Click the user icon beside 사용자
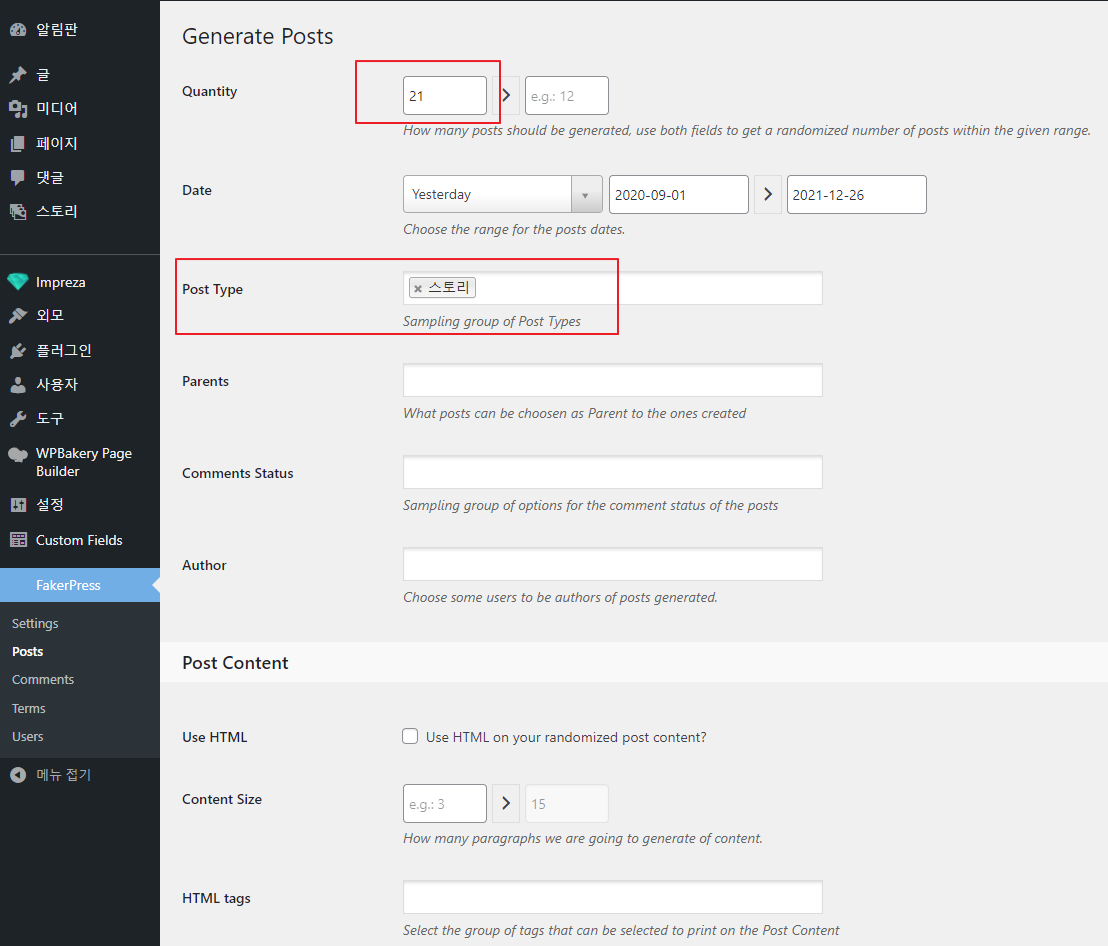Screen dimensions: 1108x946 pos(18,385)
